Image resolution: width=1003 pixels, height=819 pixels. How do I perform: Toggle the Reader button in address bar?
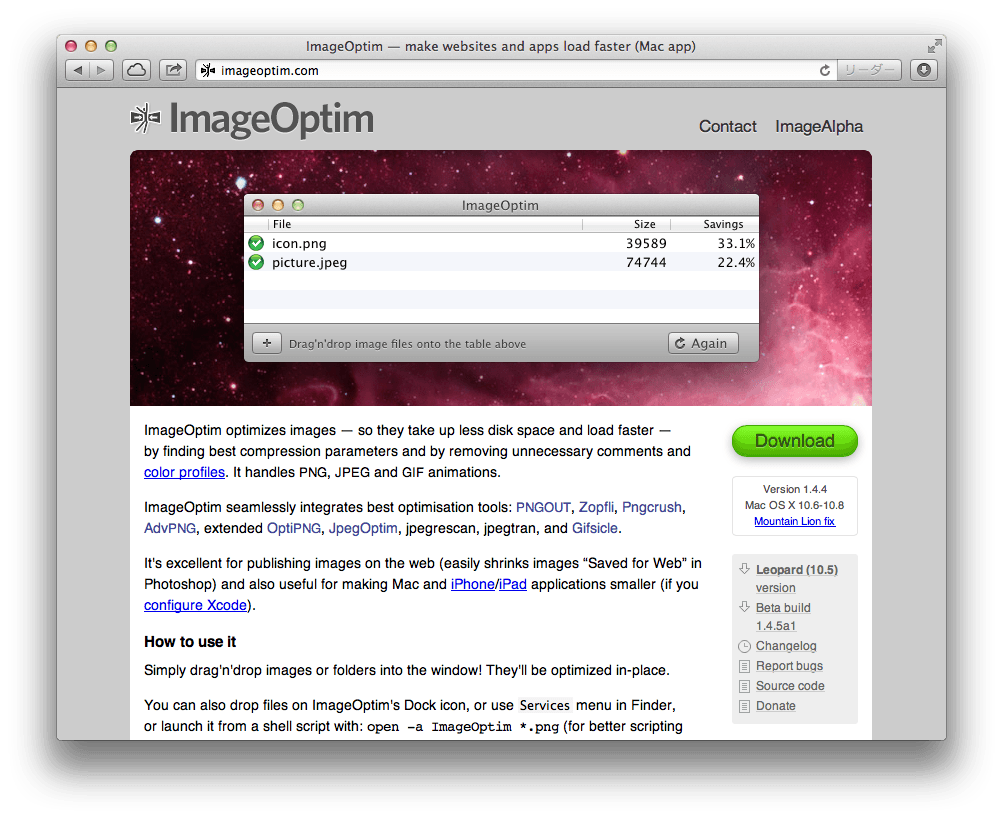tap(869, 70)
